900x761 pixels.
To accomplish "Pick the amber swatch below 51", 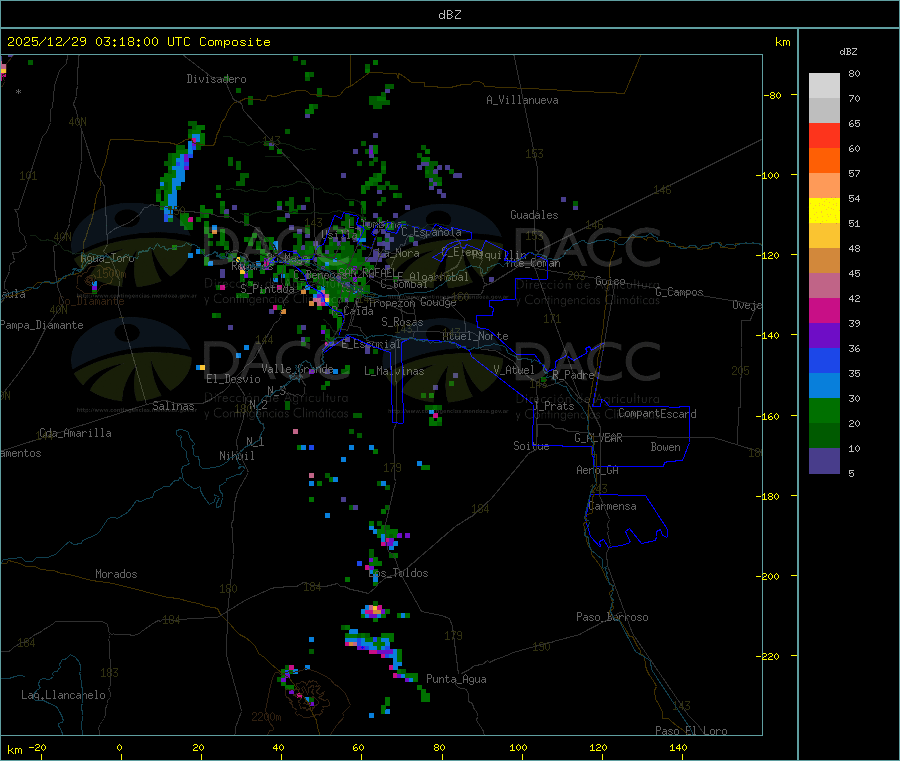I will [x=824, y=236].
